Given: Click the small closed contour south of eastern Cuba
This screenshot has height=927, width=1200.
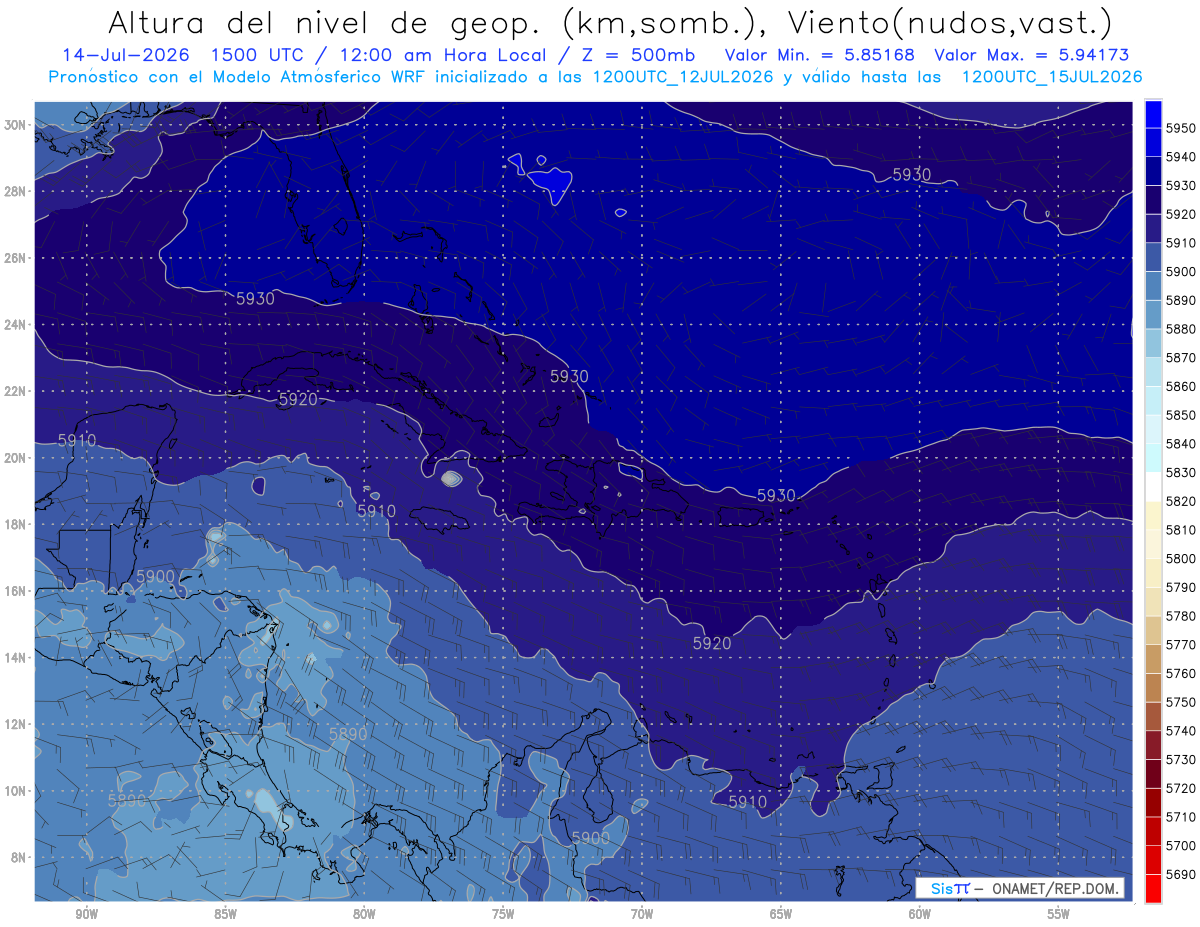Looking at the screenshot, I should click(x=451, y=479).
